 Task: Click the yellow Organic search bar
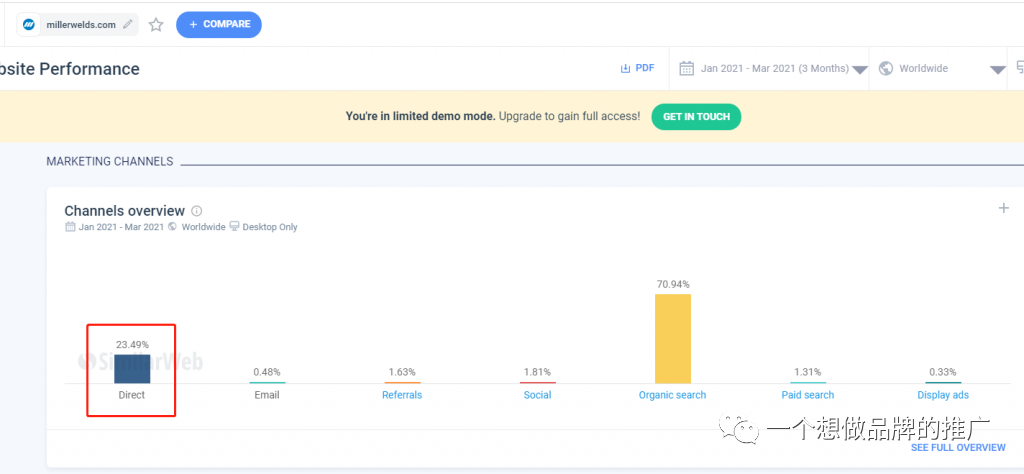point(672,338)
